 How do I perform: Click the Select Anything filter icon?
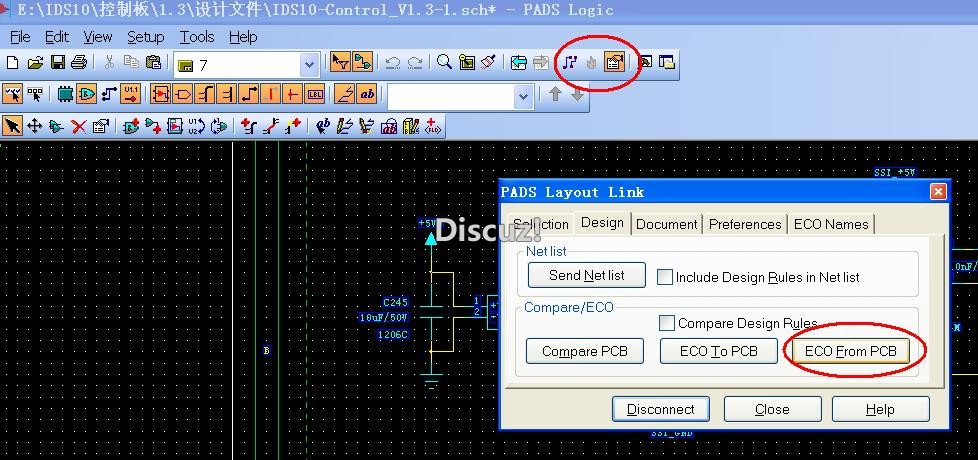click(12, 95)
